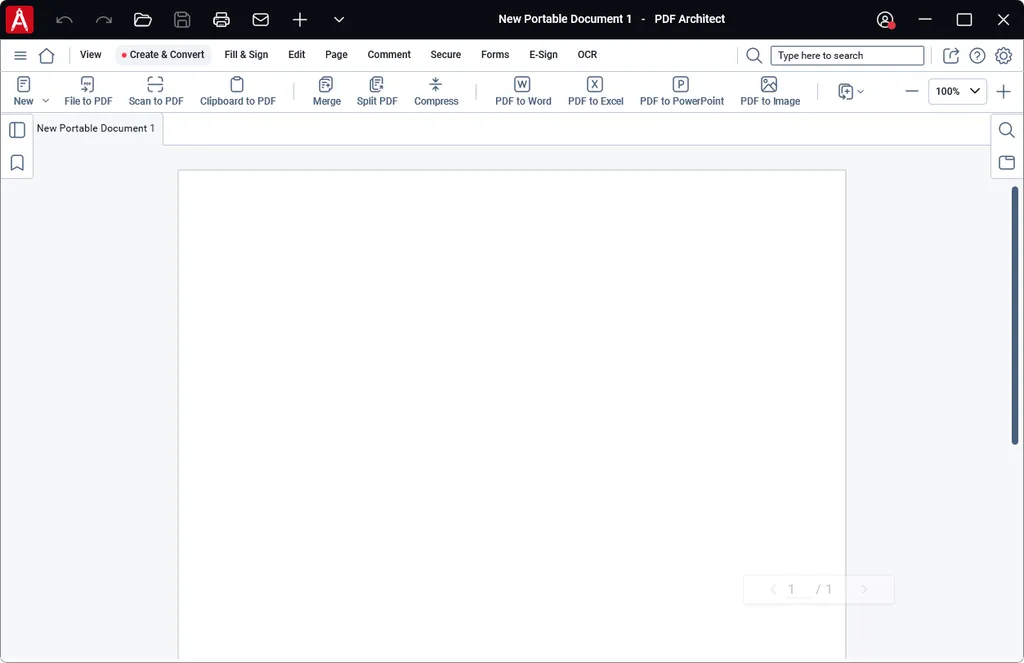Click Split PDF
Screen dimensions: 1024x663
(x=377, y=91)
